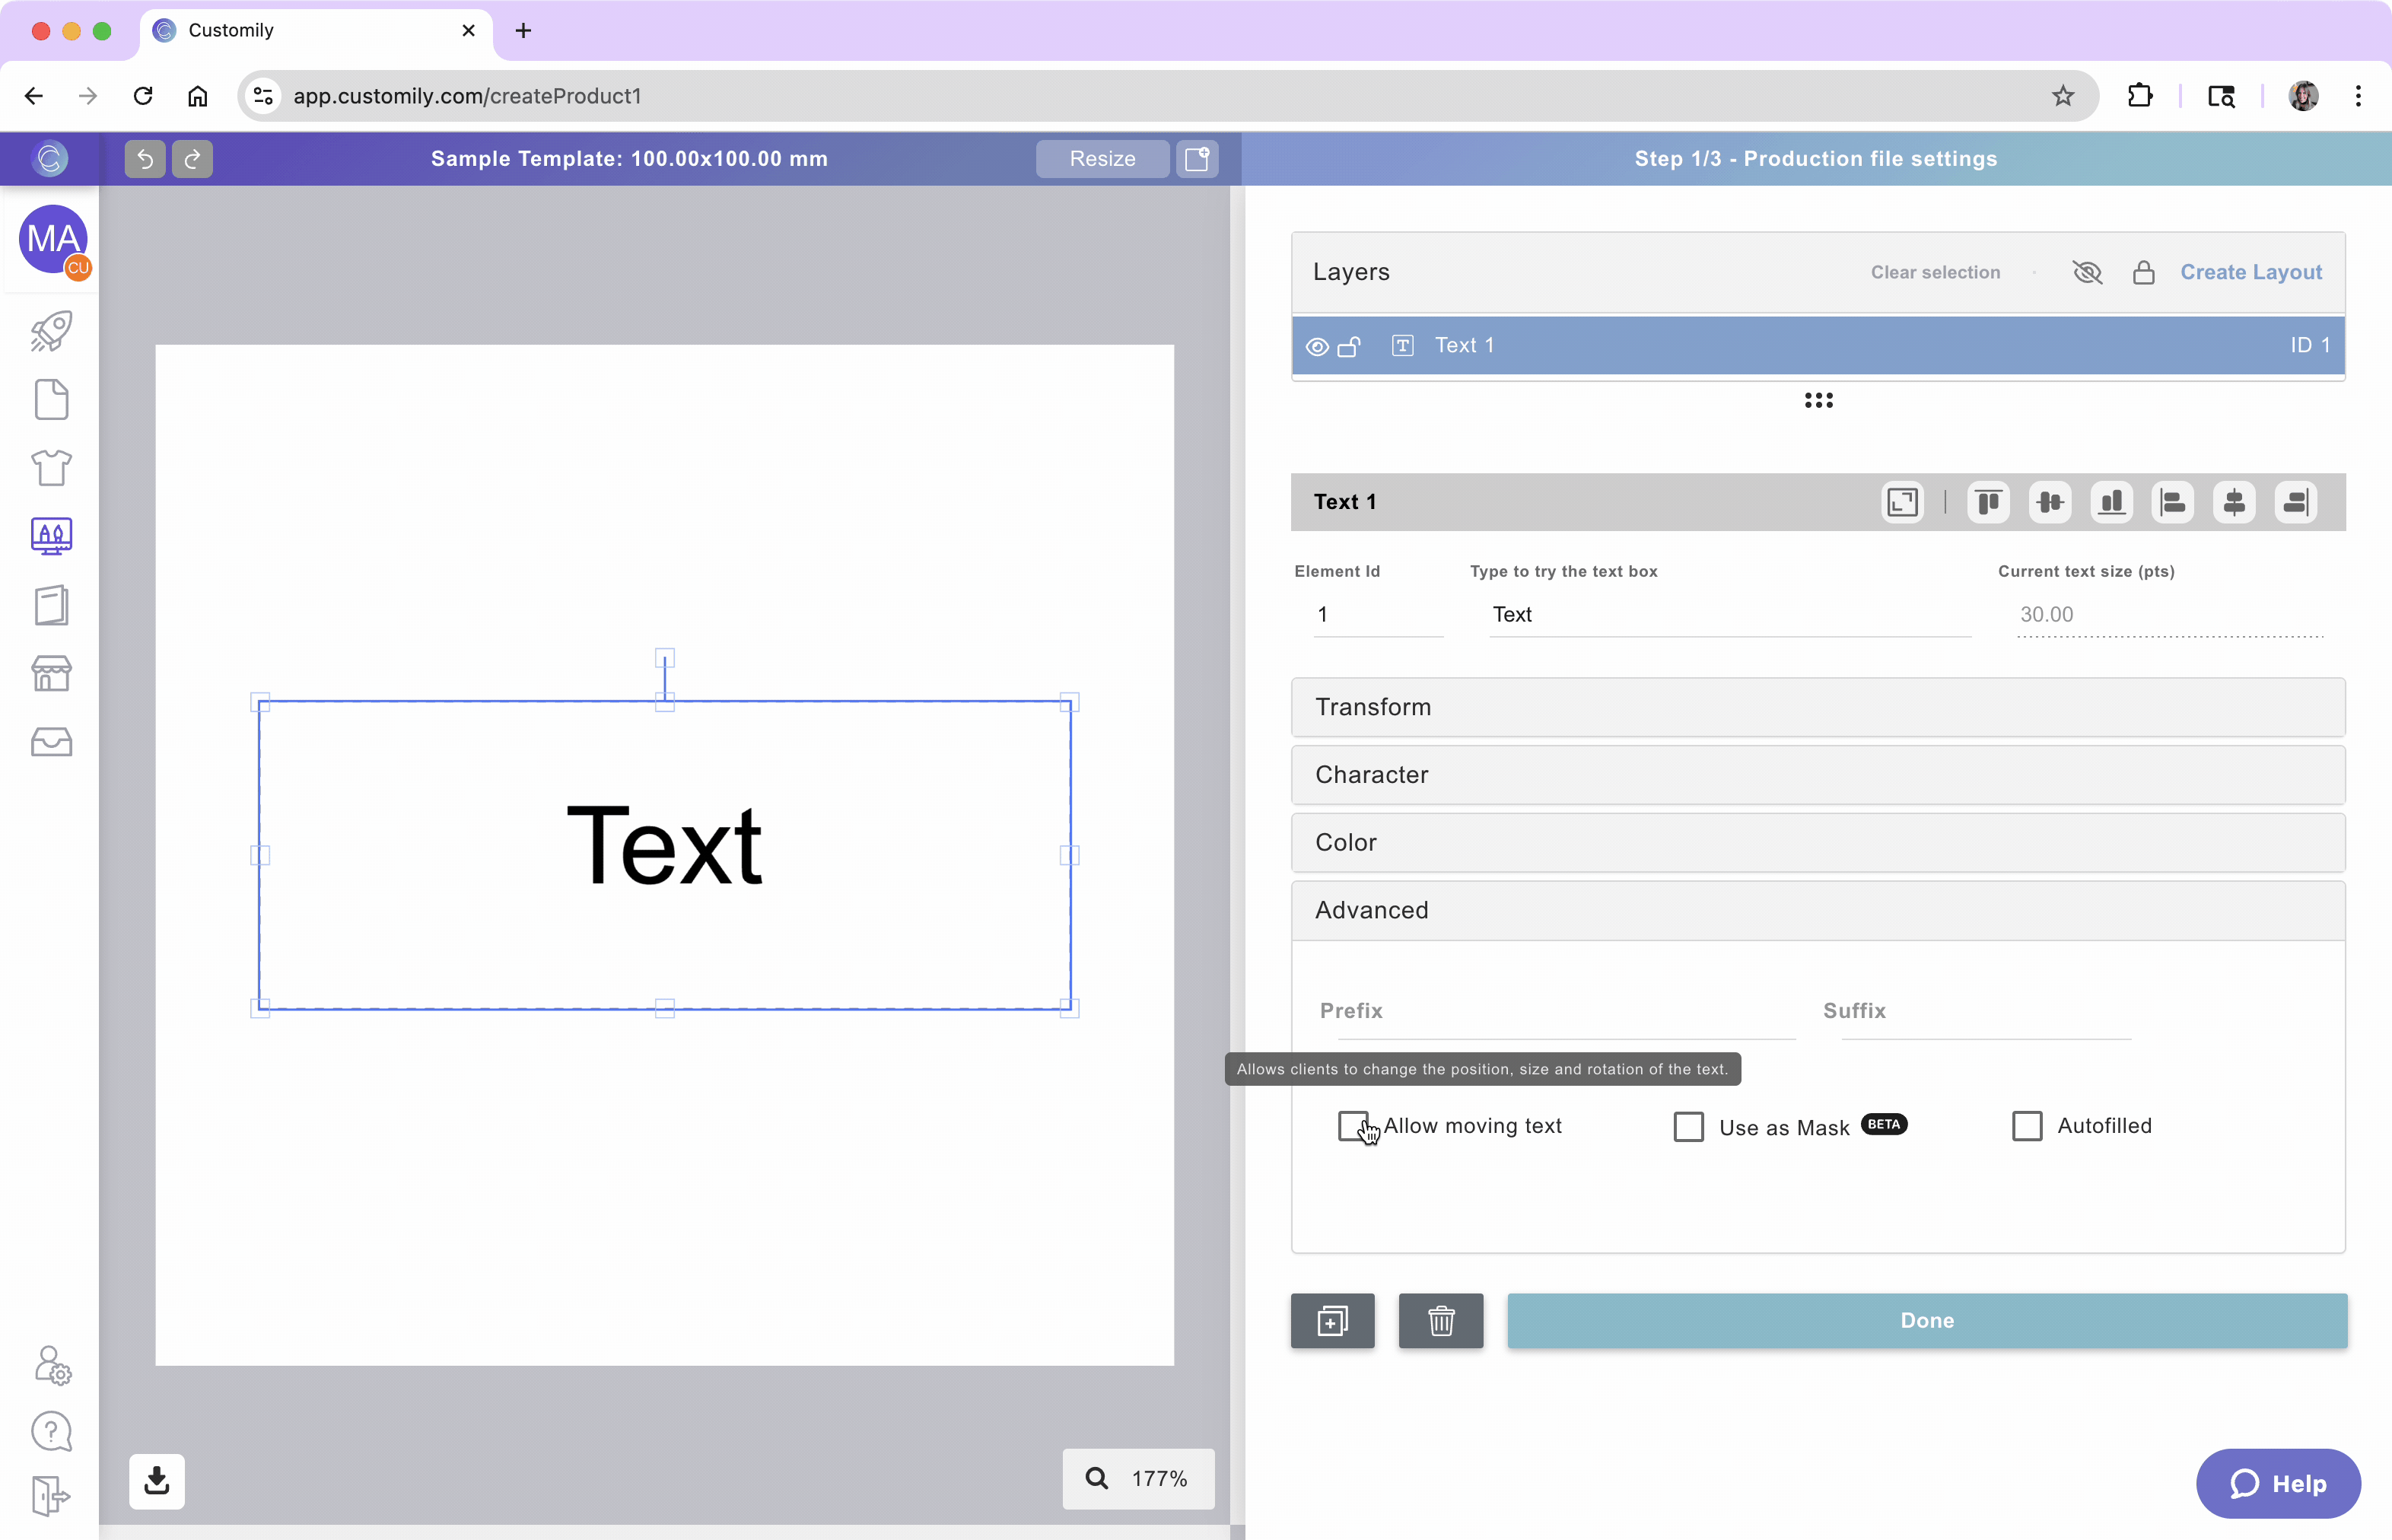The height and width of the screenshot is (1540, 2392).
Task: Click the align horizontal center icon
Action: point(2234,502)
